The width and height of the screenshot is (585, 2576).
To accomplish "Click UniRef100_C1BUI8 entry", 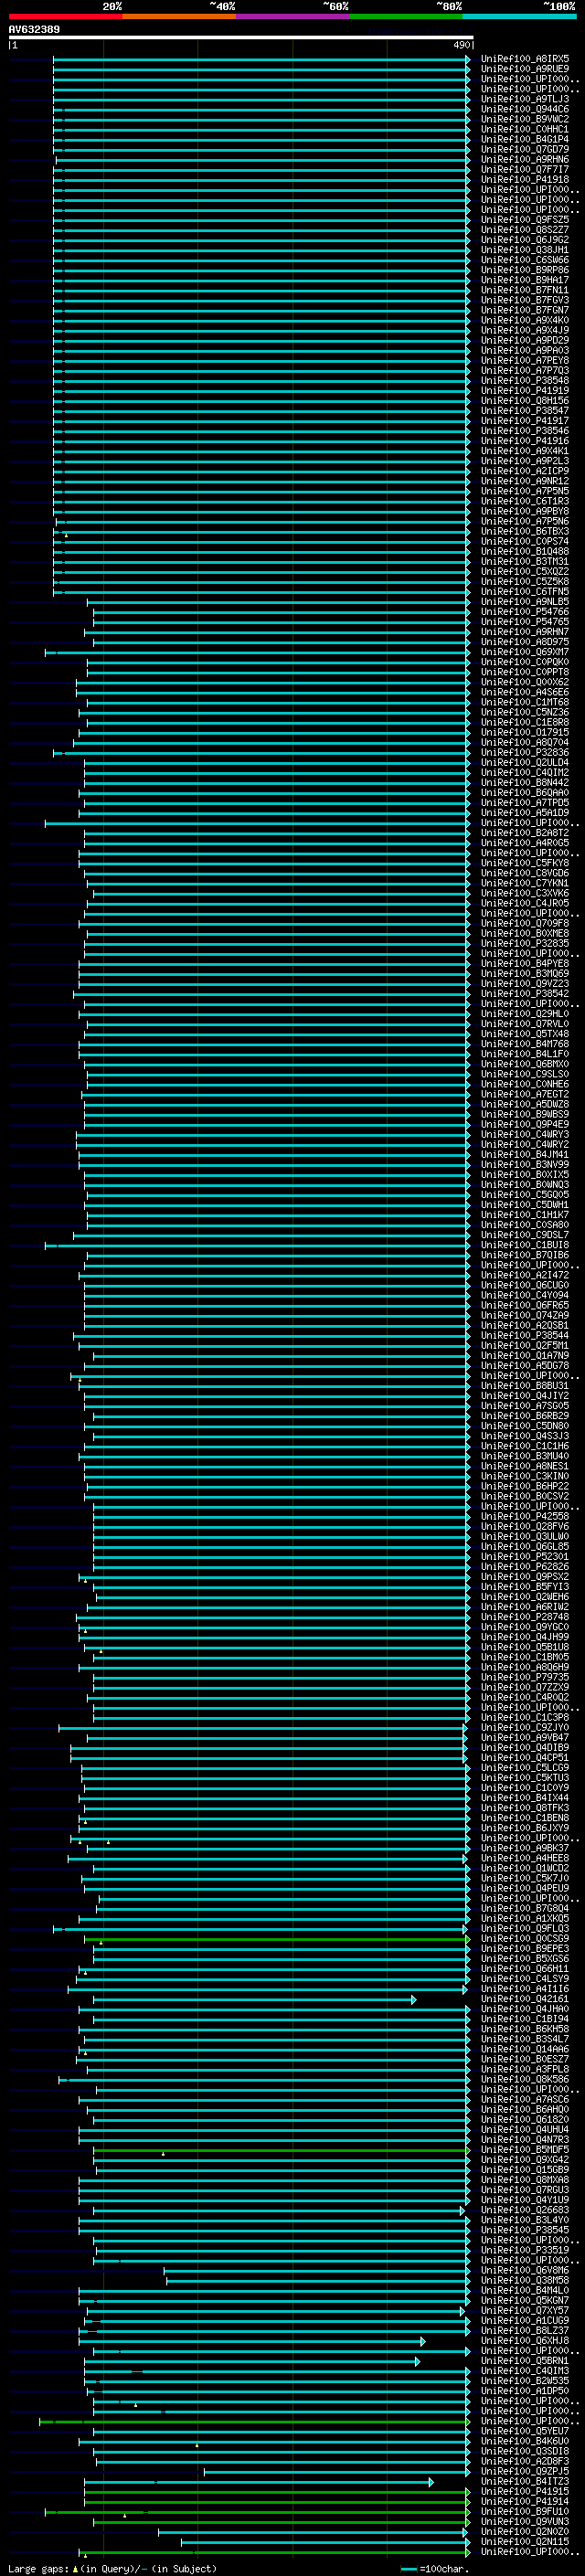I will (x=525, y=1245).
